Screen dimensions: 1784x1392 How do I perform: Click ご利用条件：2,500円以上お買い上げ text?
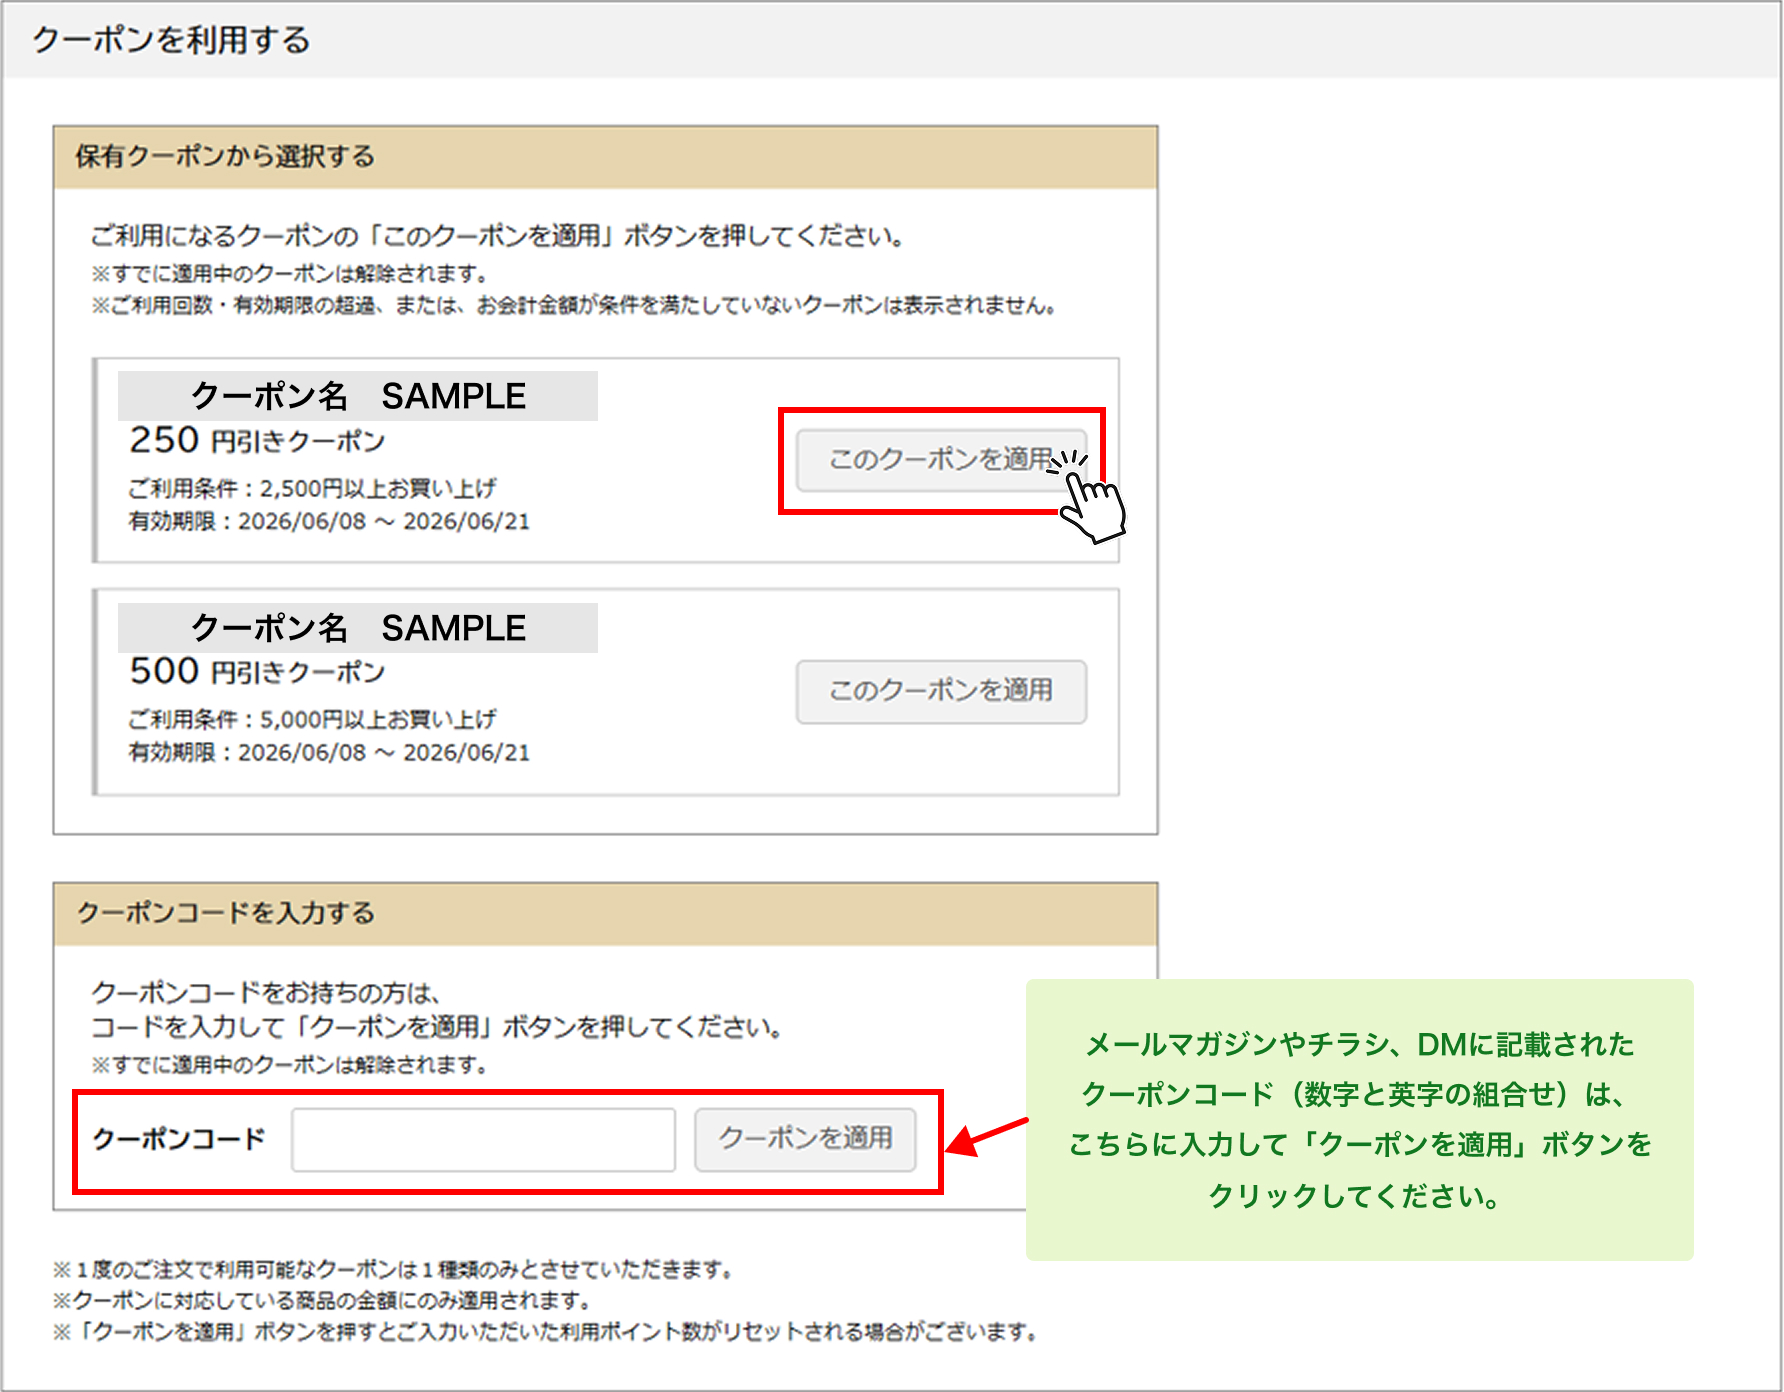[x=312, y=488]
